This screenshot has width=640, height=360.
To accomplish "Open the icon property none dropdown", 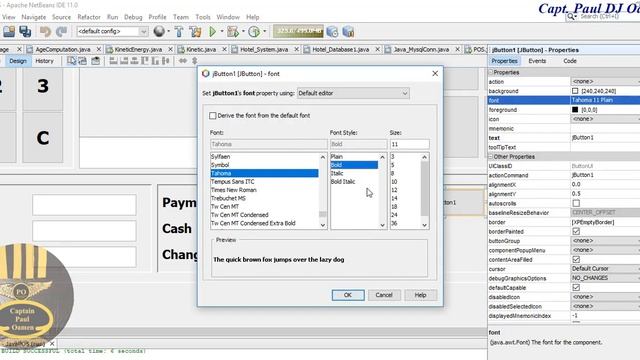I will 605,119.
